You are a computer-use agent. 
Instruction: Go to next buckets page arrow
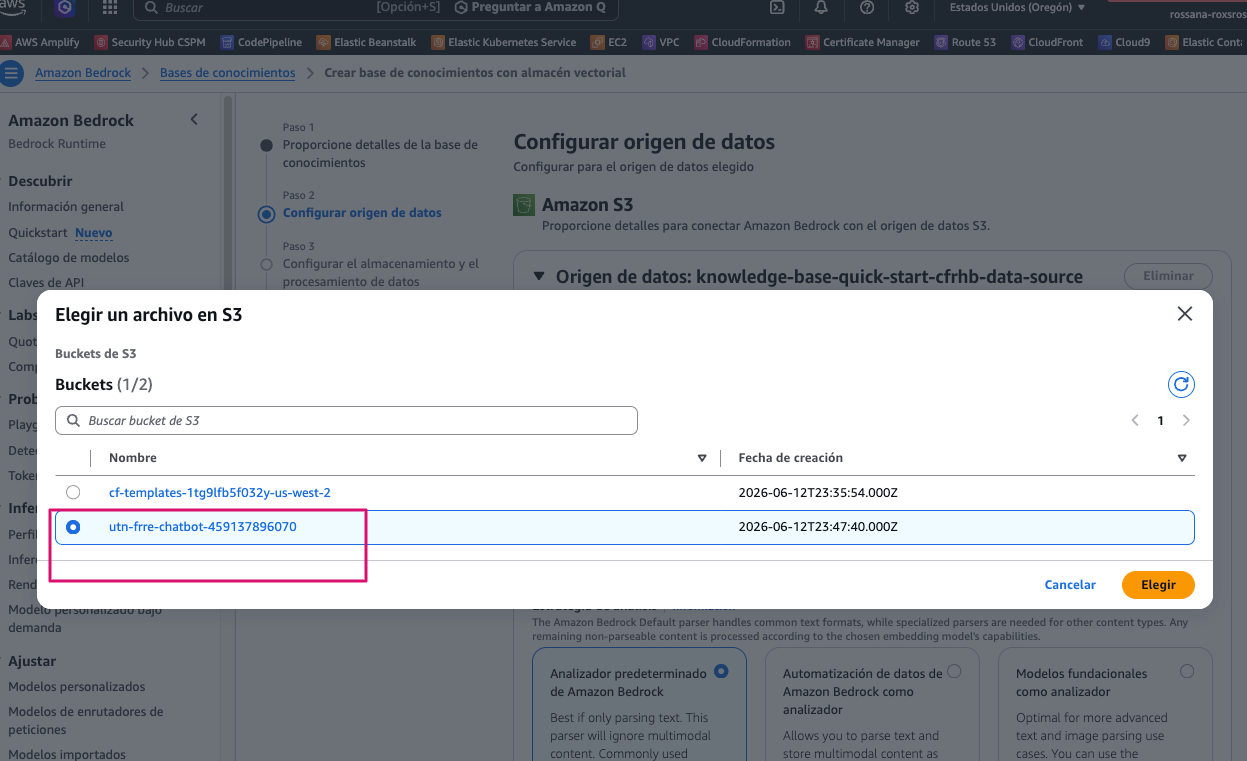pyautogui.click(x=1186, y=421)
